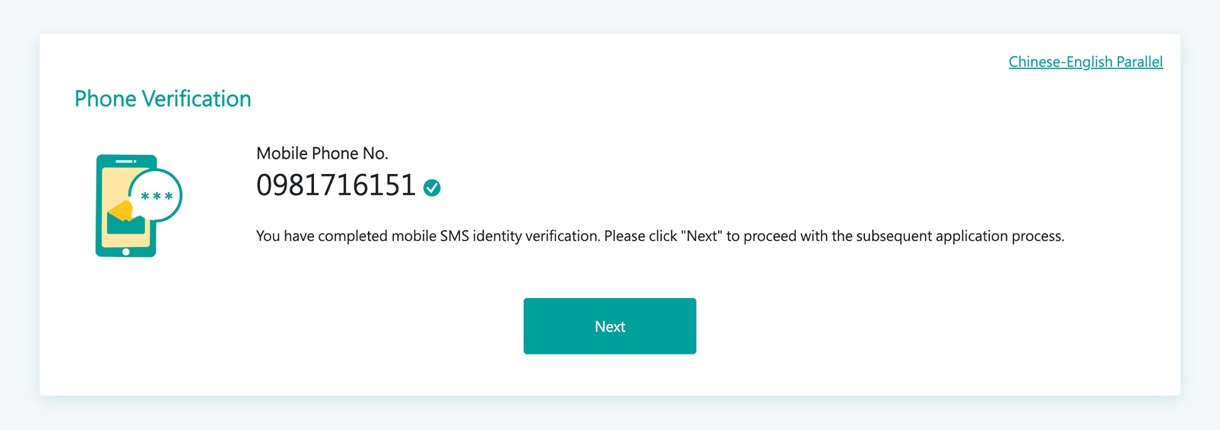Click the green Next button

tap(609, 326)
